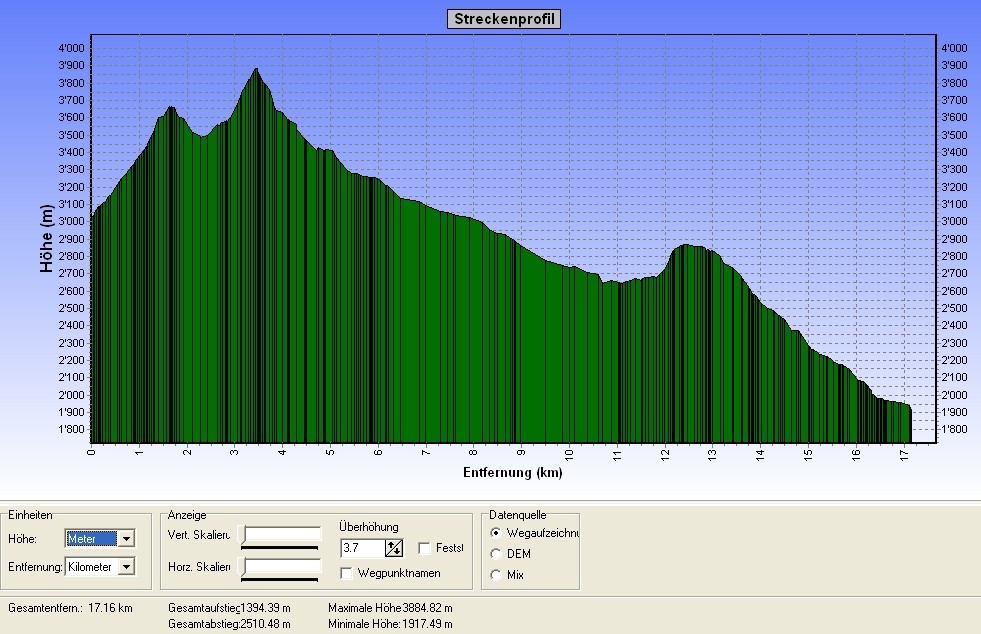
Task: Enable the Festst checkbox
Action: click(x=425, y=548)
